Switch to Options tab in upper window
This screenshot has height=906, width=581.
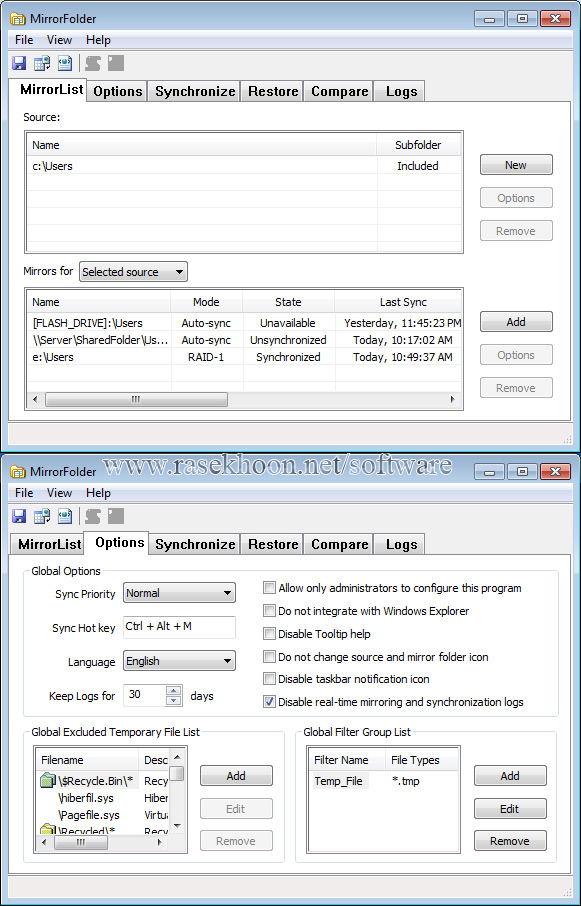pyautogui.click(x=117, y=91)
